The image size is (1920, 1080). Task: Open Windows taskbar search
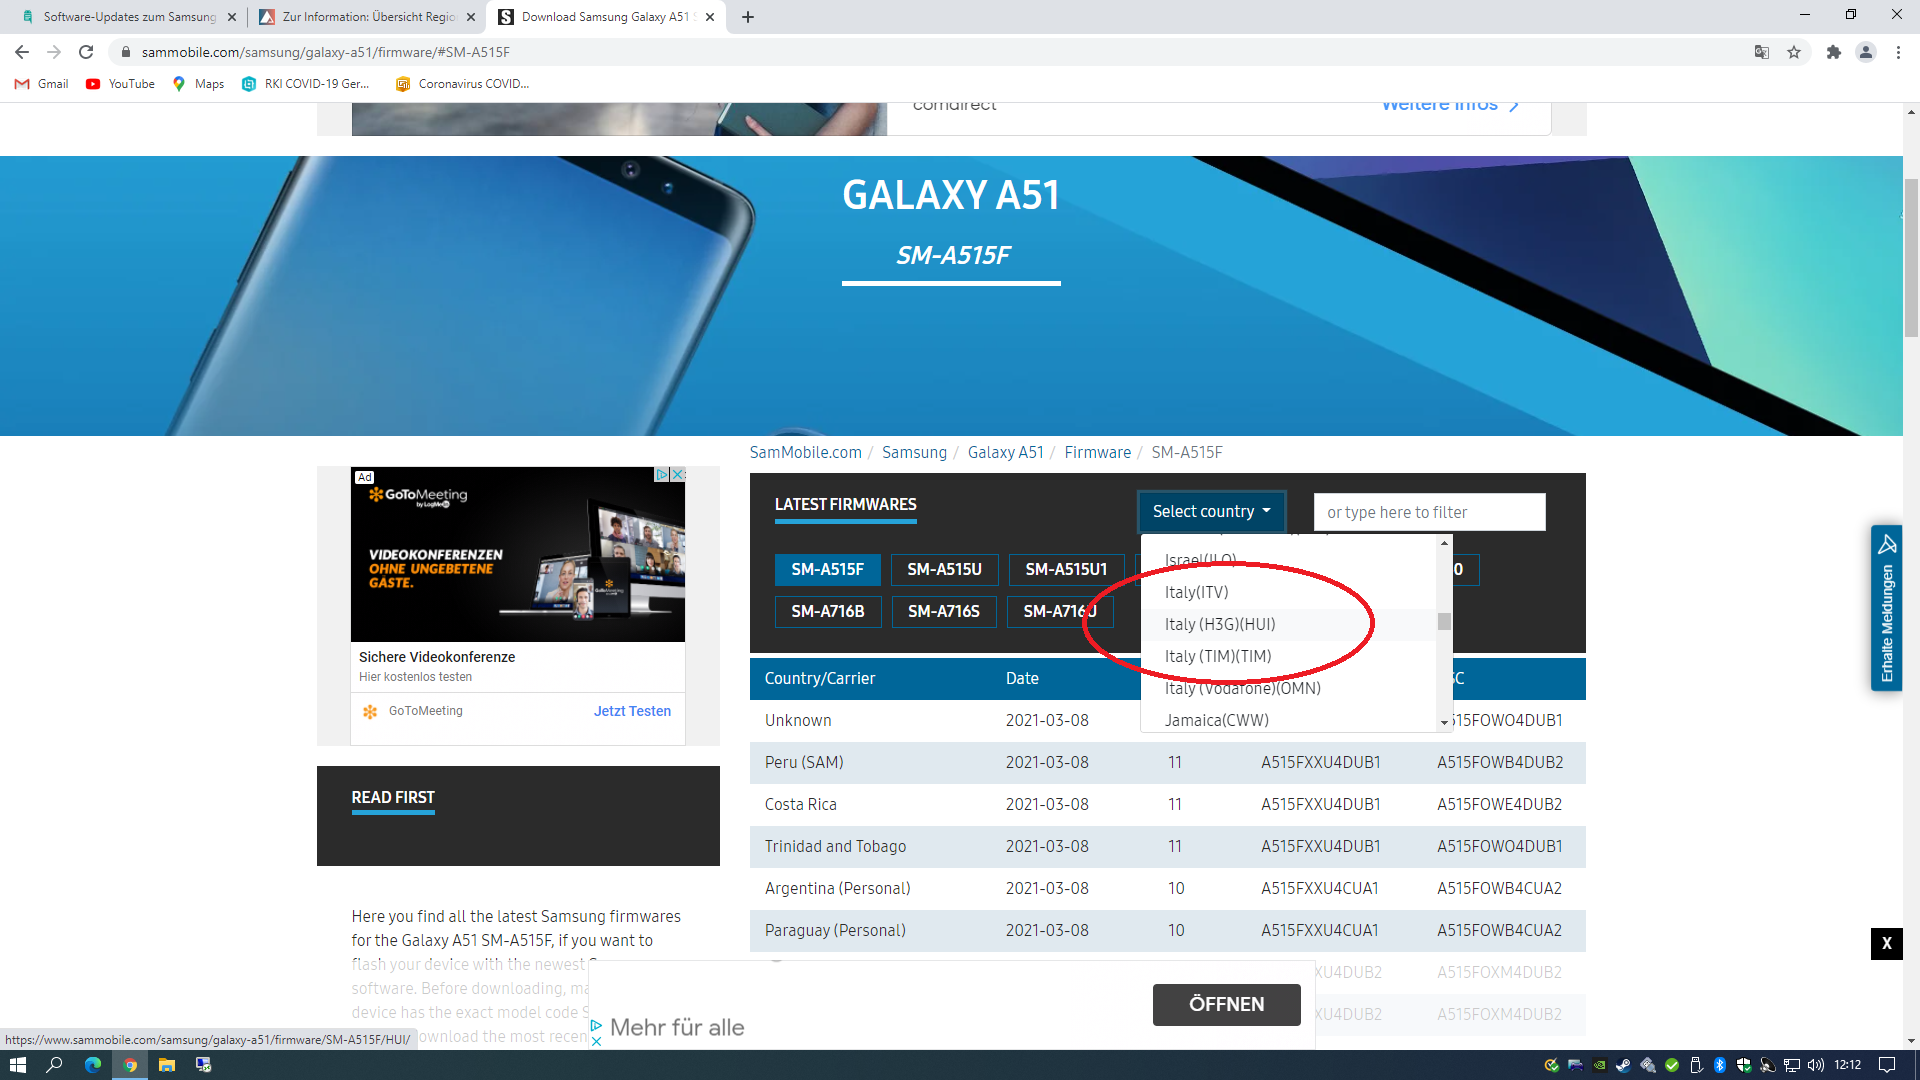pyautogui.click(x=55, y=1065)
